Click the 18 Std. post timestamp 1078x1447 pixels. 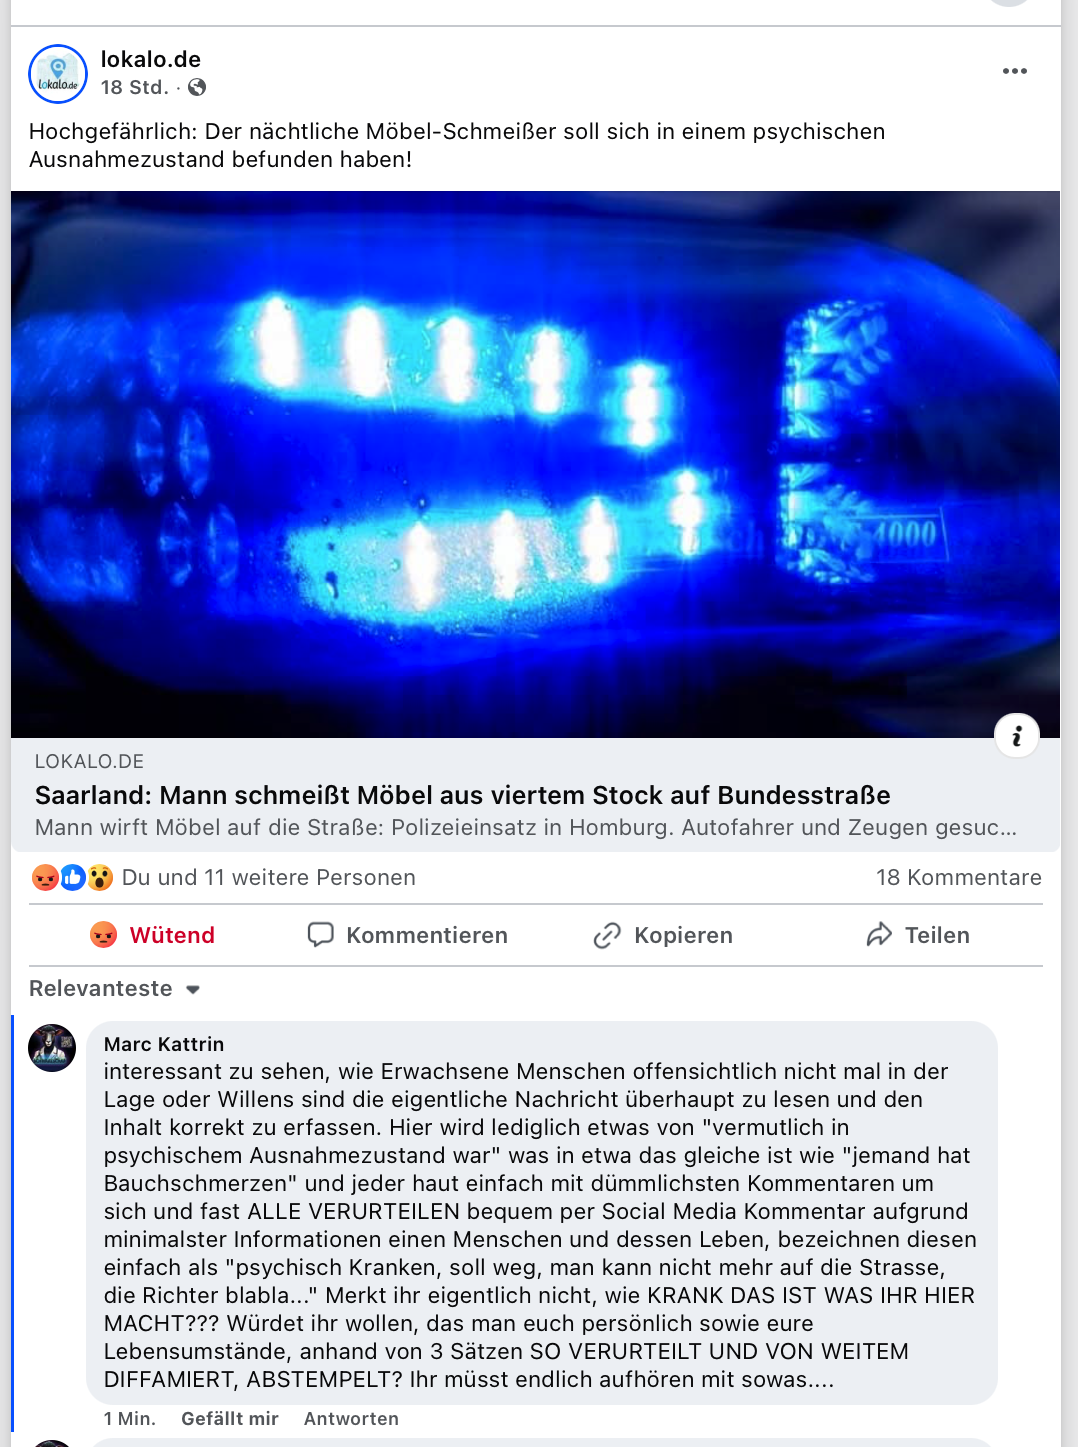click(134, 87)
